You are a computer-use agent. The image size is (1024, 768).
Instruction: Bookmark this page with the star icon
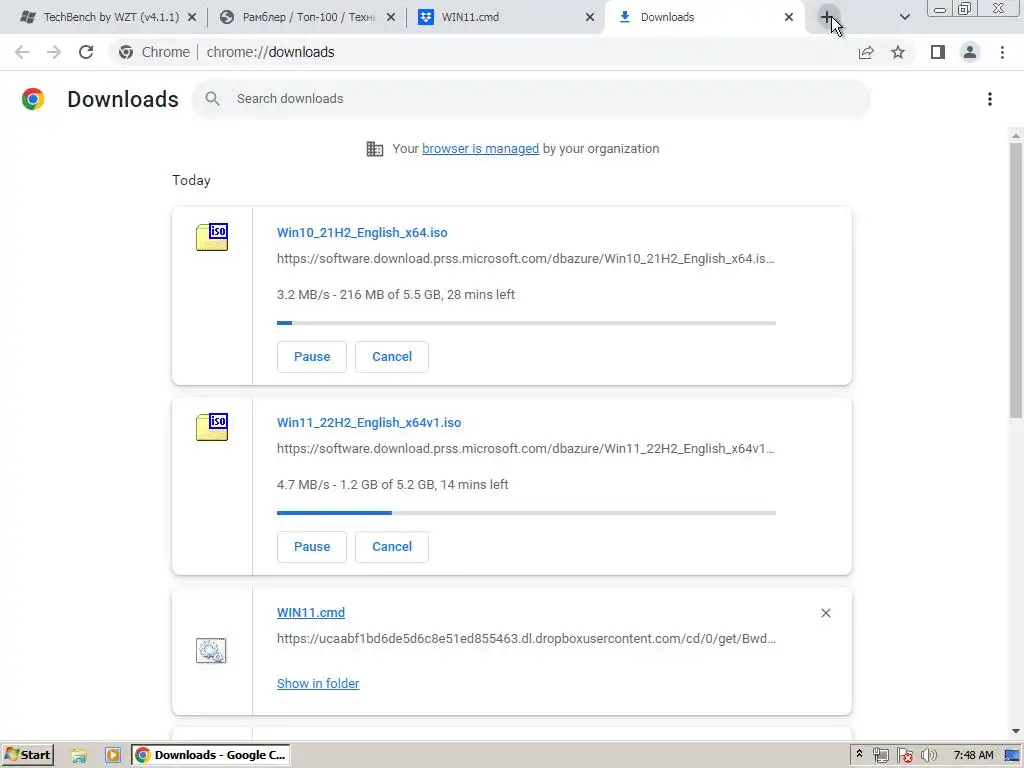pyautogui.click(x=898, y=52)
